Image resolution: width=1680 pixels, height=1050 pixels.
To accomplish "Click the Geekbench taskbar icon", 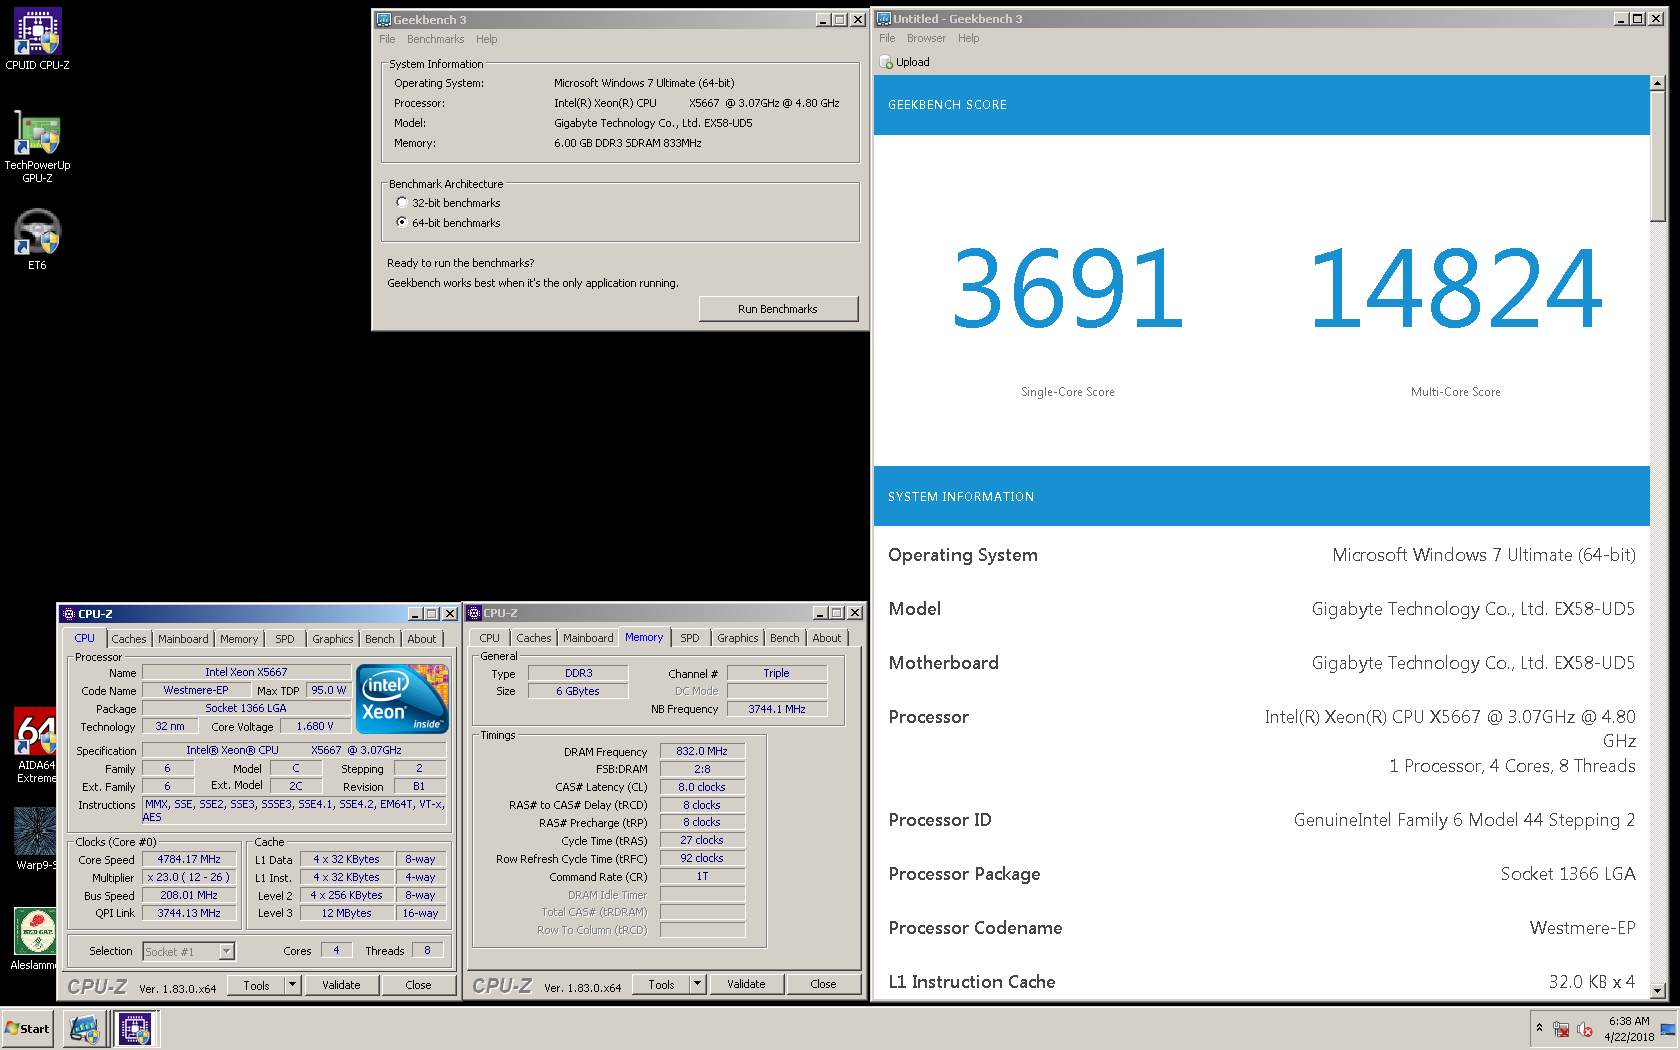I will tap(84, 1028).
